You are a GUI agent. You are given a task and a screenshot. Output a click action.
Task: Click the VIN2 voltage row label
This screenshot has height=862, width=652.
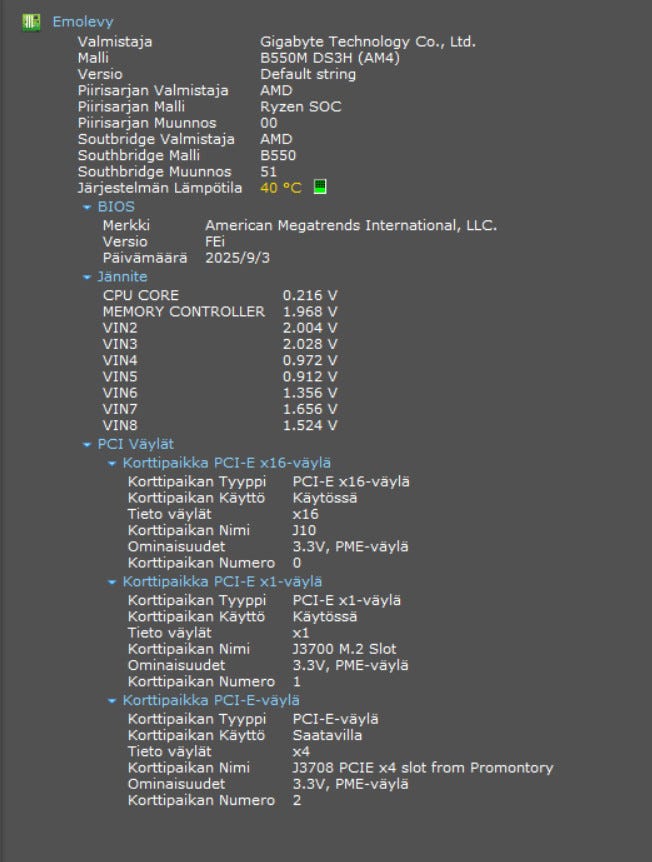pos(120,328)
